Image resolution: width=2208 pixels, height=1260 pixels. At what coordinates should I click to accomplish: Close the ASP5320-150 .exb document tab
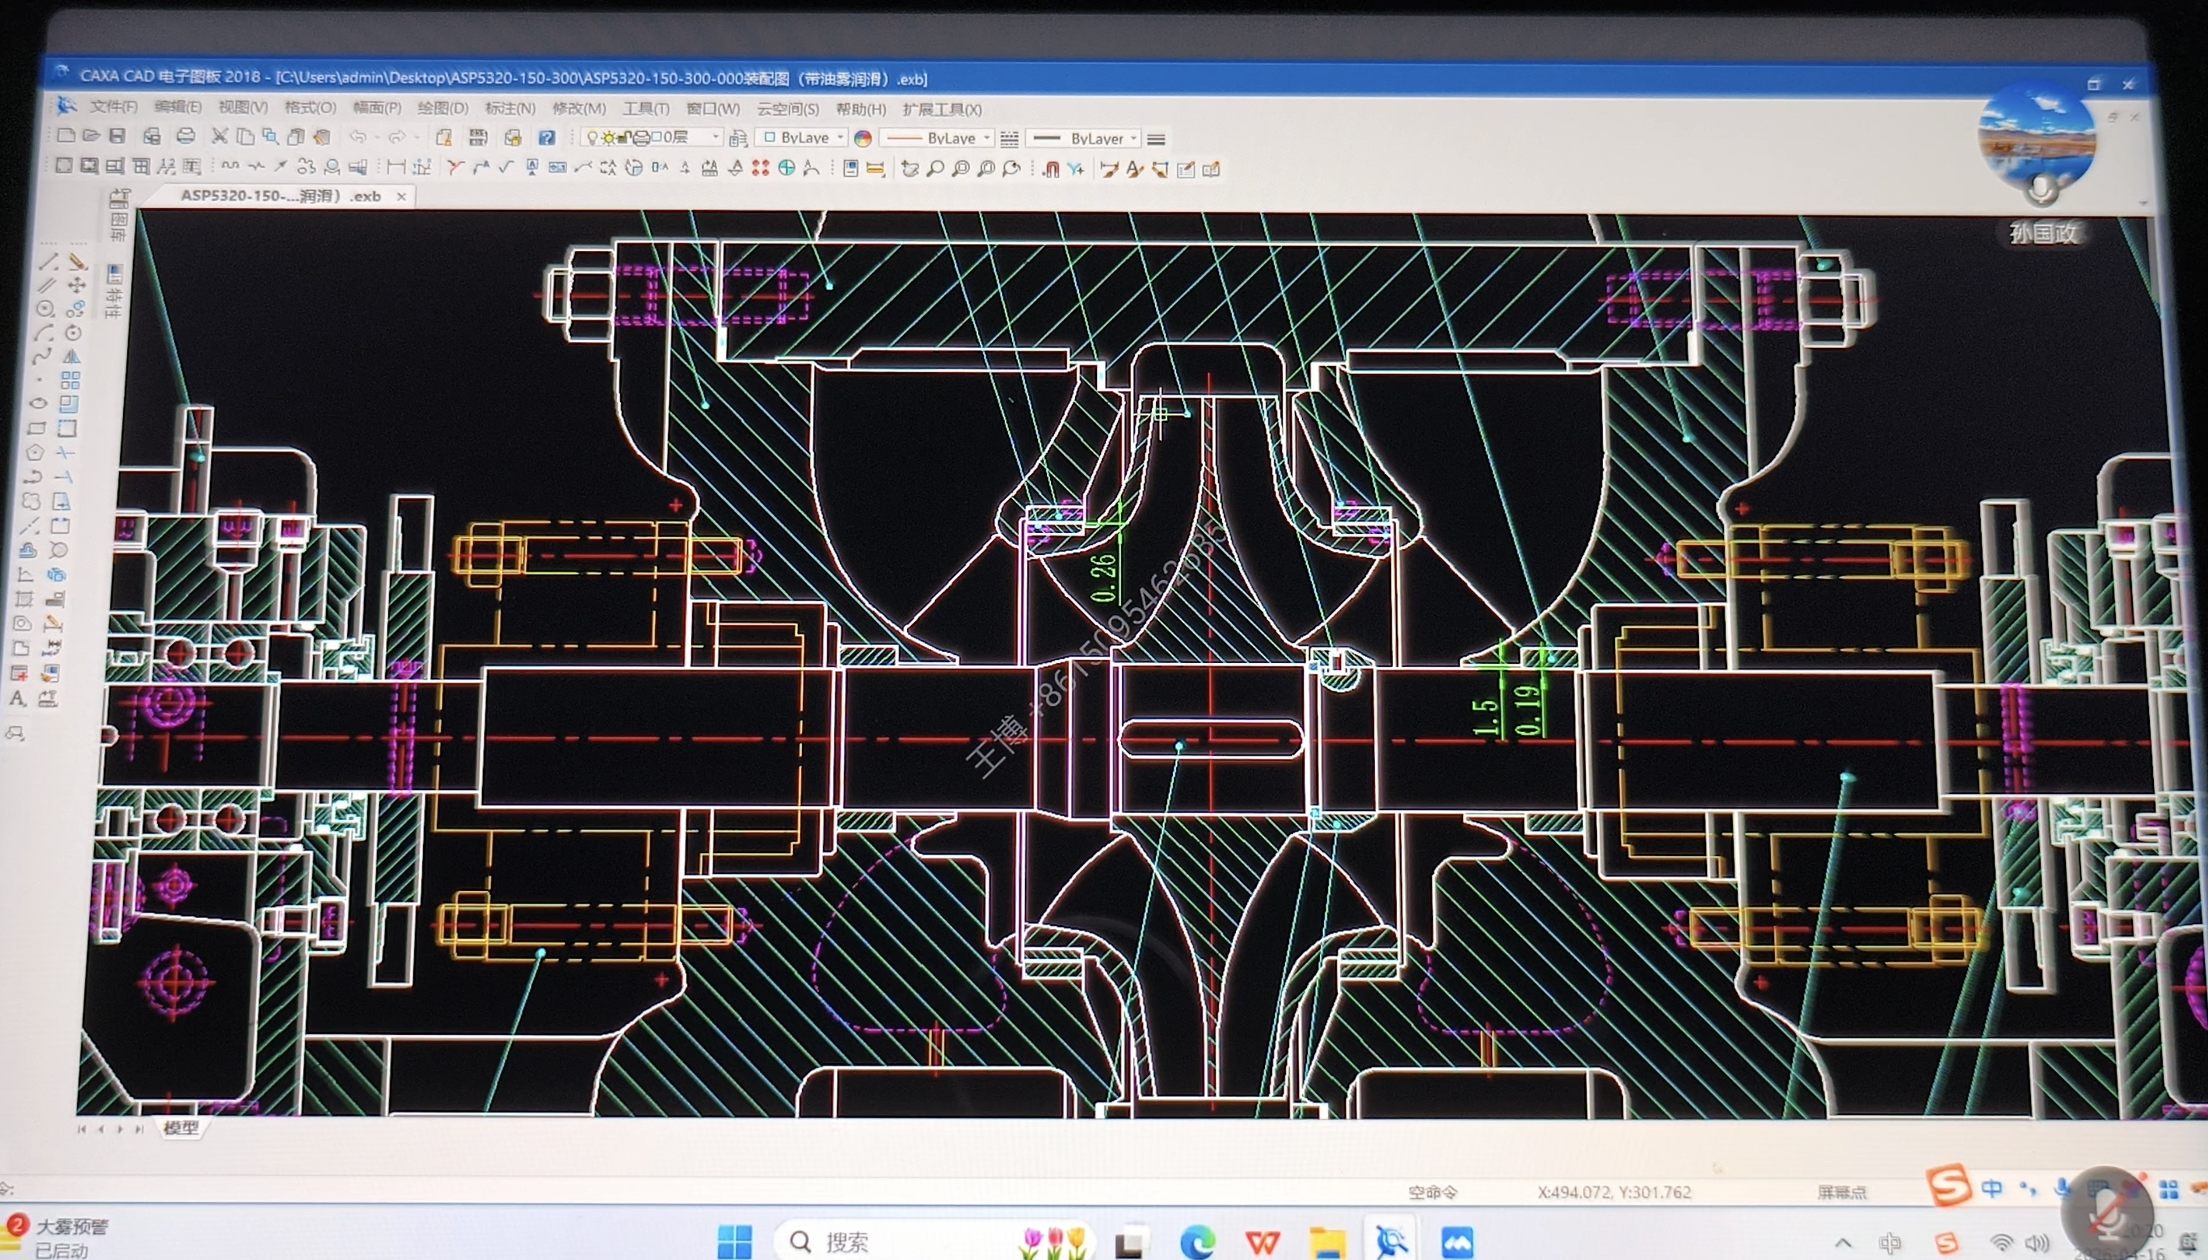tap(401, 196)
